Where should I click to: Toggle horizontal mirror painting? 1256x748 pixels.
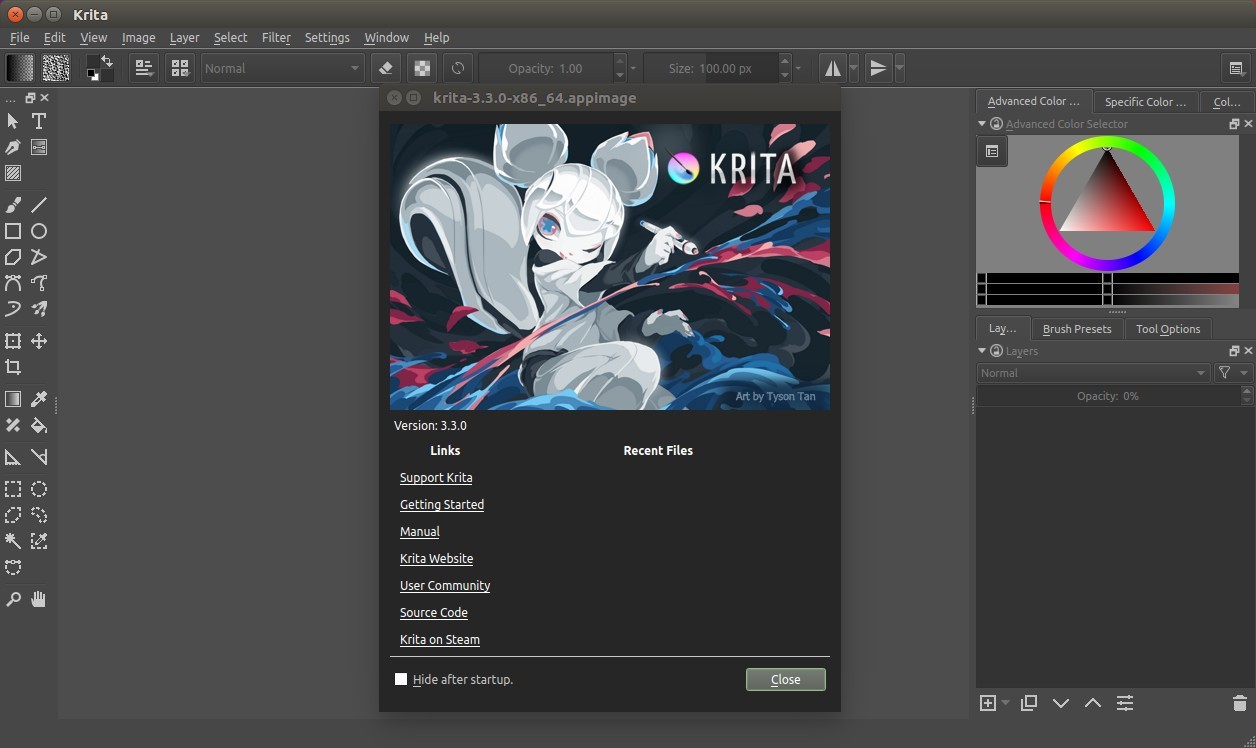pyautogui.click(x=833, y=67)
